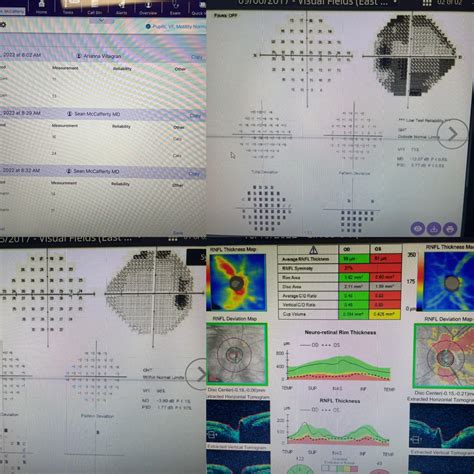Click the user icon on the 8:32 AM row
The width and height of the screenshot is (474, 474).
pyautogui.click(x=69, y=171)
